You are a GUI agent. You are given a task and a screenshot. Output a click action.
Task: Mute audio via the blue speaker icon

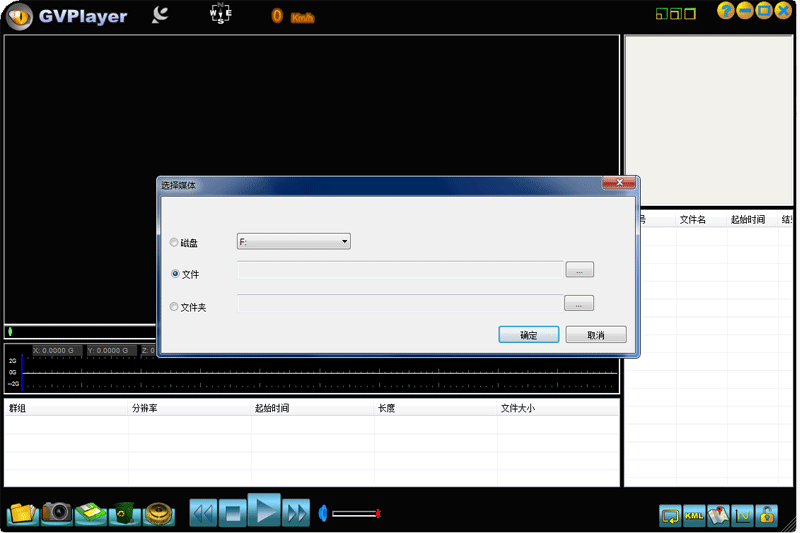point(322,514)
